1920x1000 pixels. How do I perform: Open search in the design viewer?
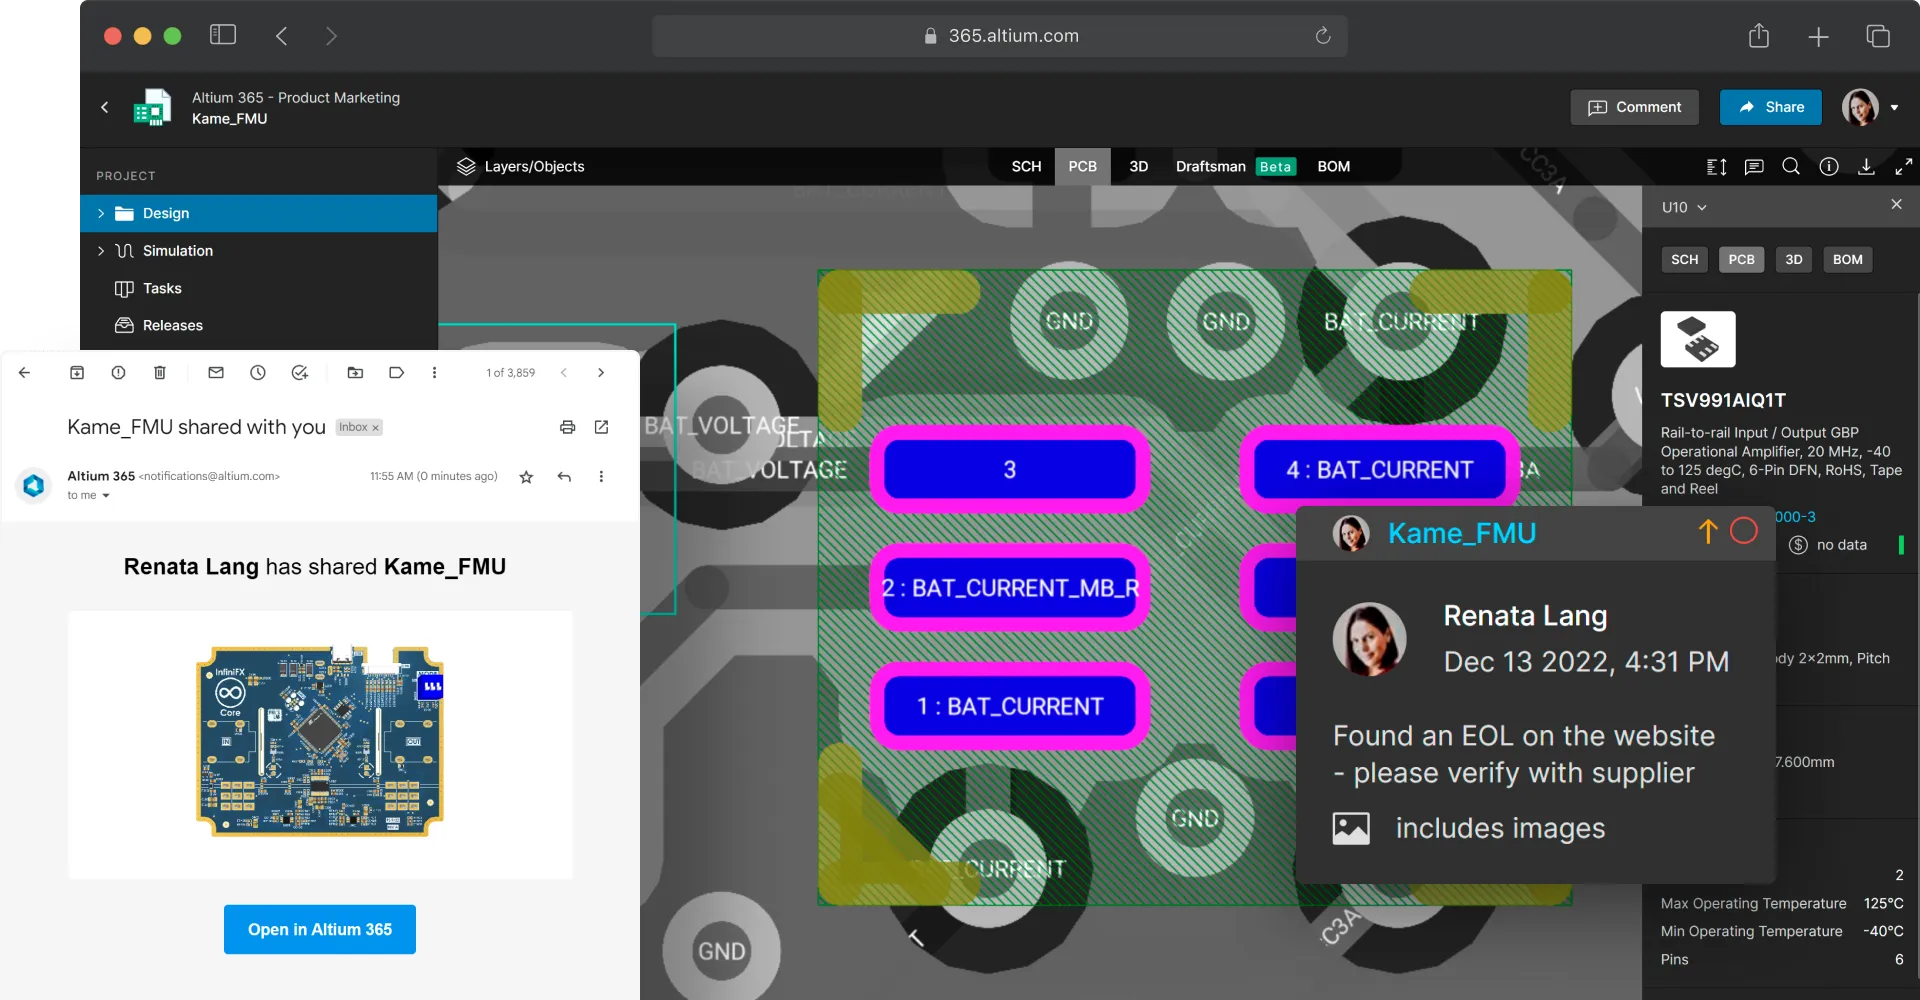[1790, 166]
